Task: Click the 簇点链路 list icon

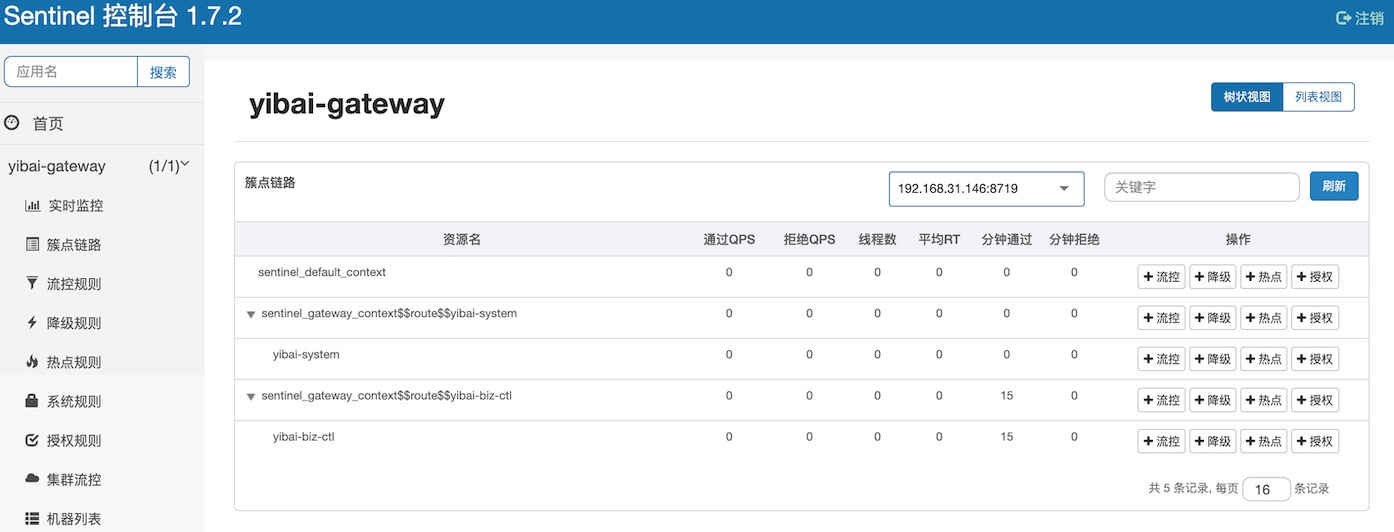Action: coord(32,244)
